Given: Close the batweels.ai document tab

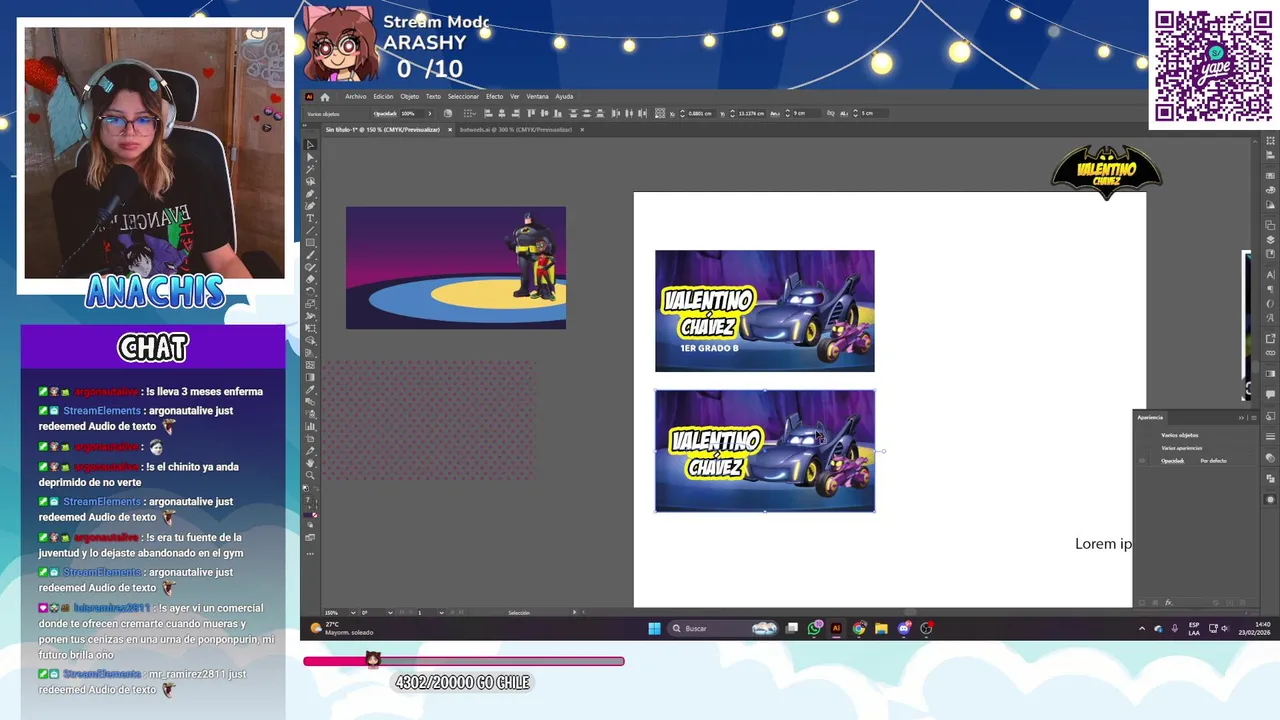Looking at the screenshot, I should (582, 129).
